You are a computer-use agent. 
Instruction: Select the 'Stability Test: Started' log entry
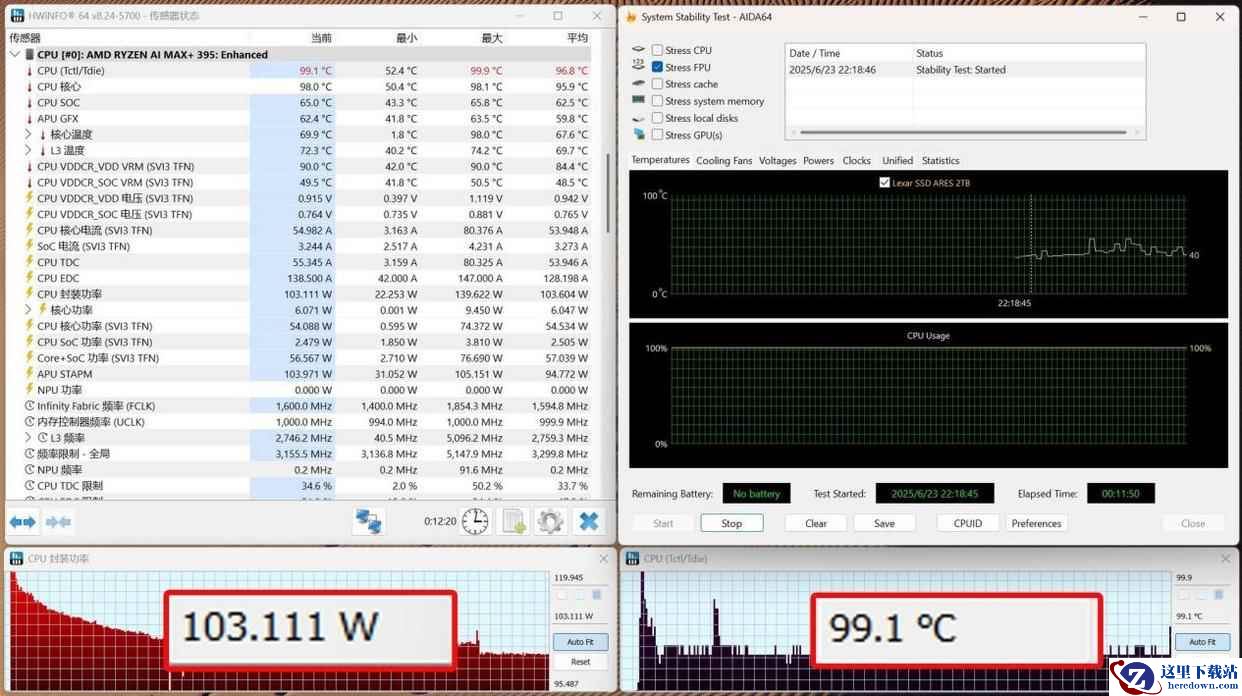click(961, 70)
